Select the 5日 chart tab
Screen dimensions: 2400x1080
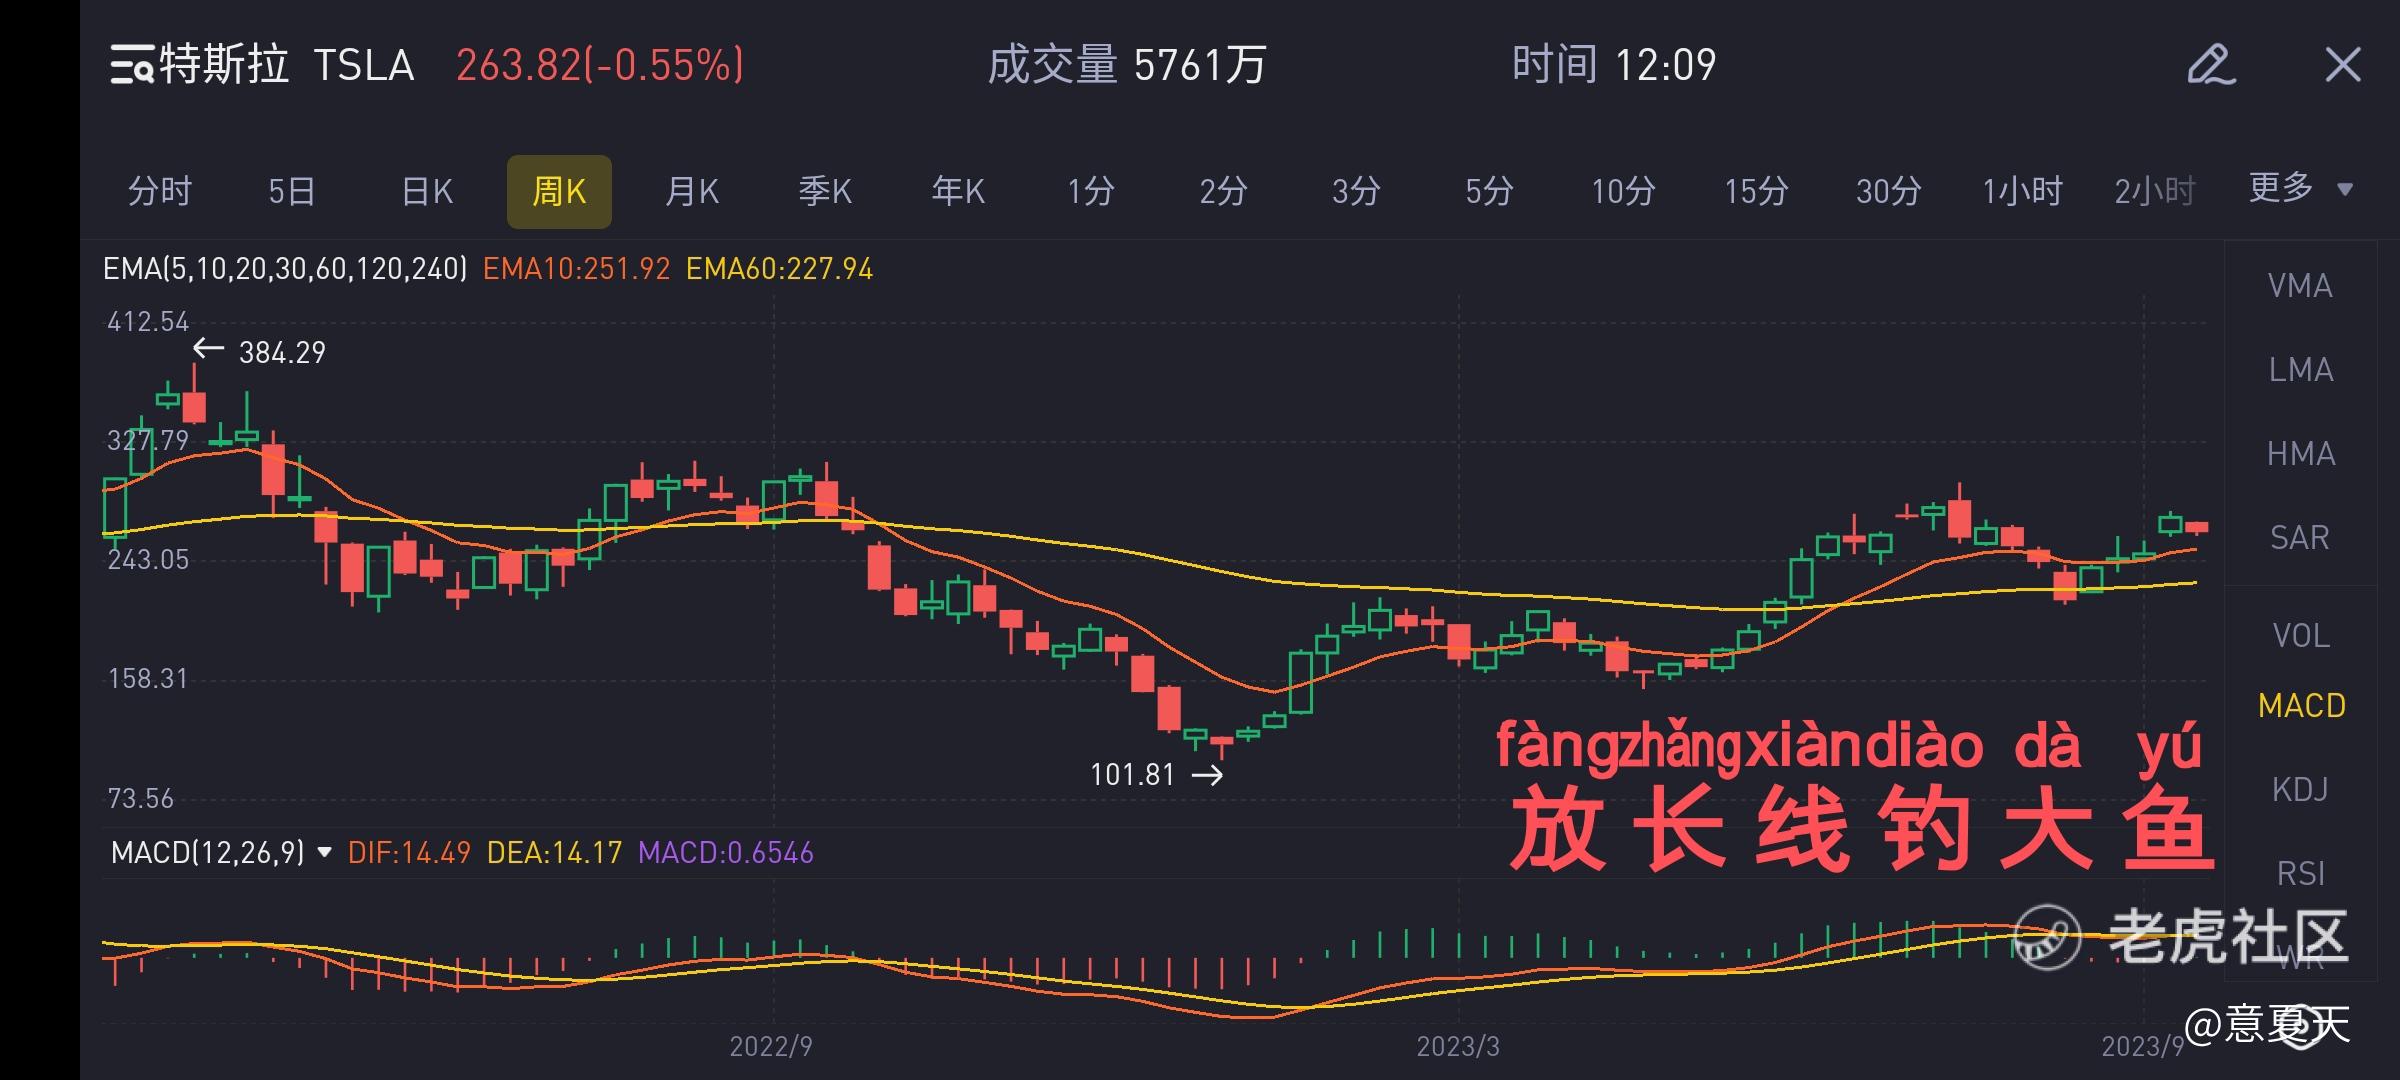coord(292,190)
